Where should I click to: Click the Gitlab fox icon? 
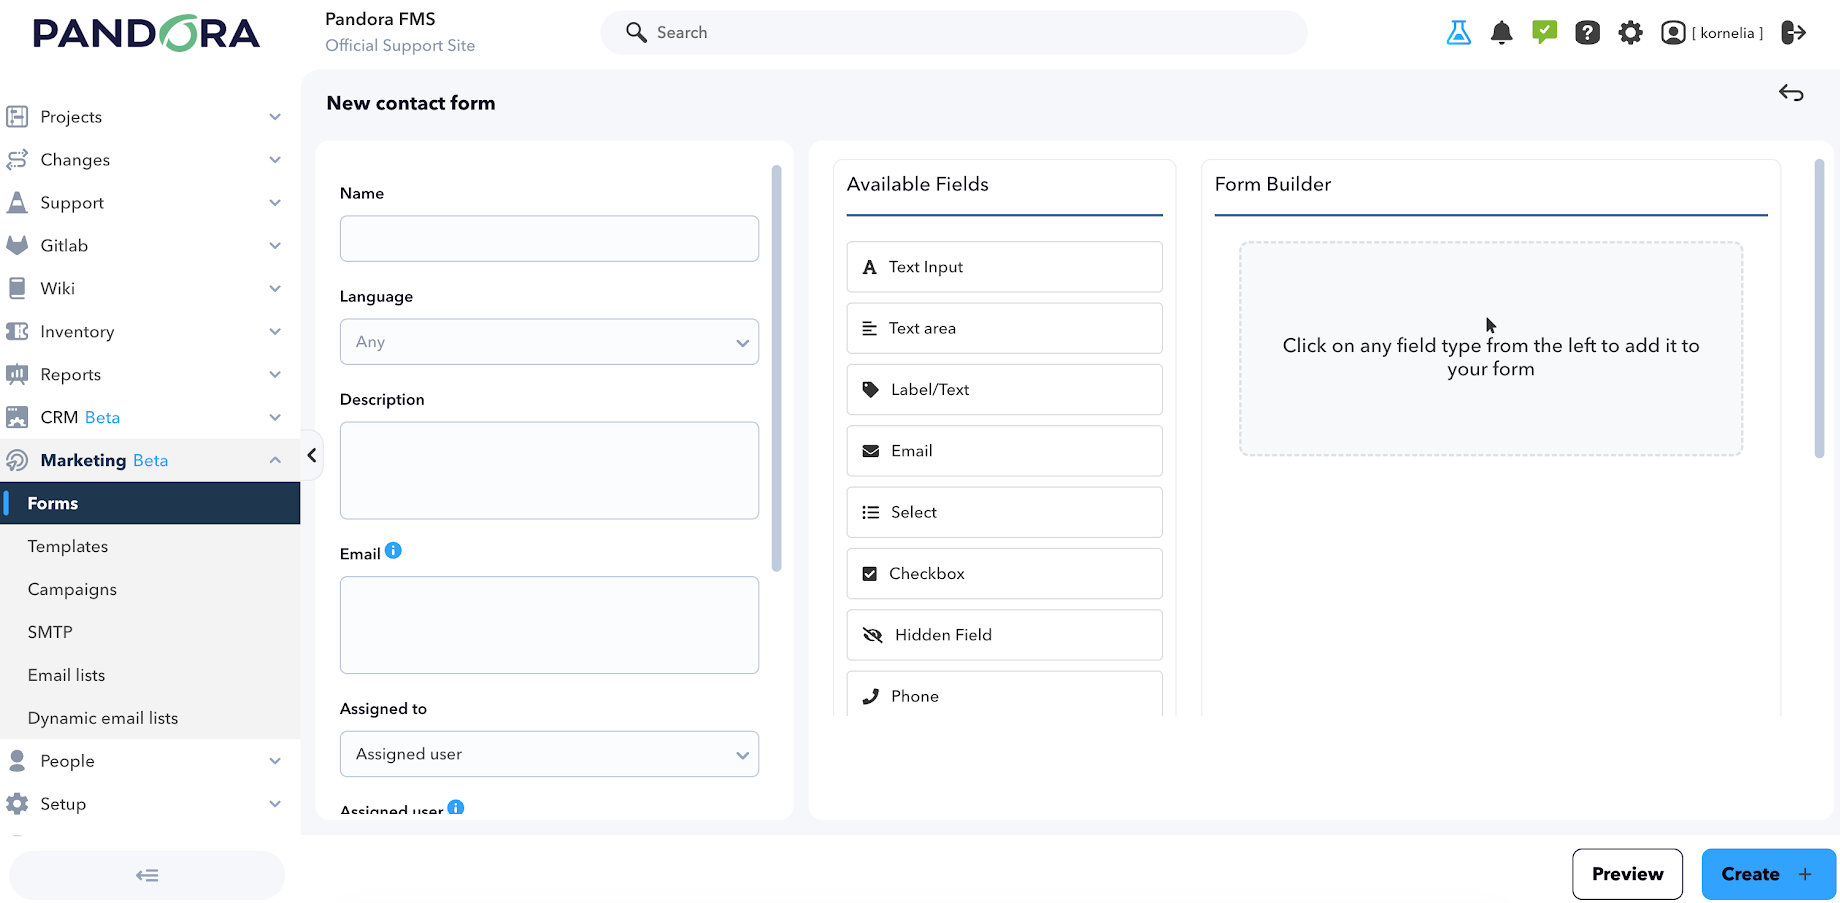[17, 245]
